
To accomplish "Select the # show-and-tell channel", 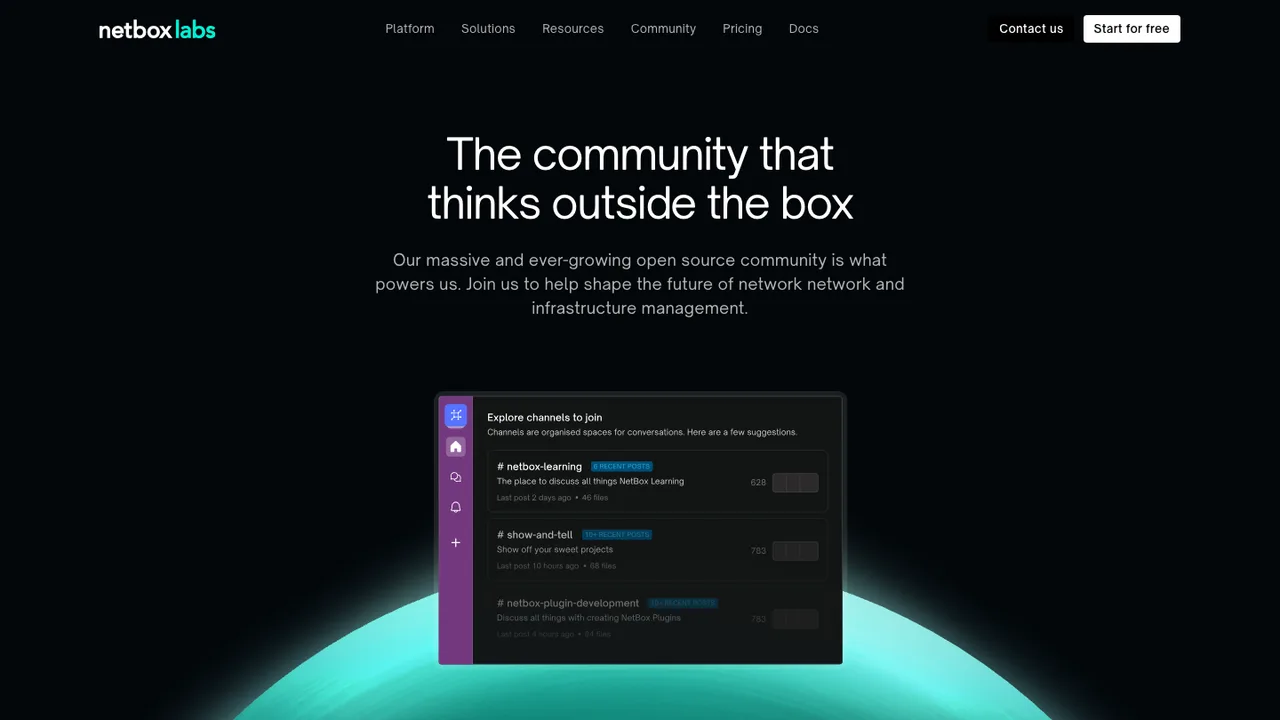I will click(x=657, y=549).
